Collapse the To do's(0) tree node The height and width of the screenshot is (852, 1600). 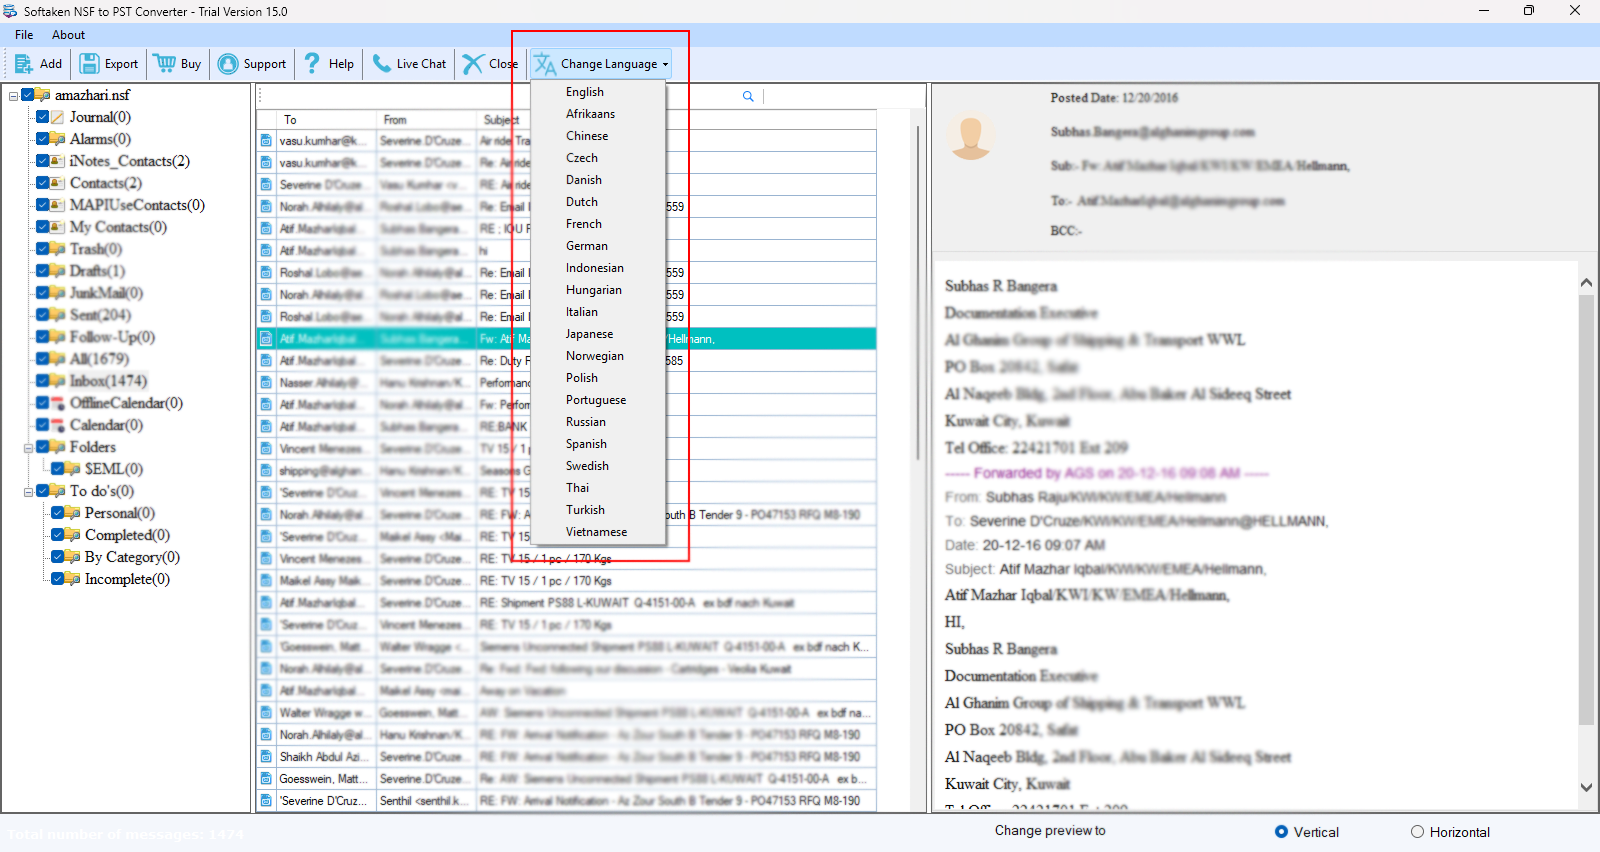pyautogui.click(x=28, y=492)
